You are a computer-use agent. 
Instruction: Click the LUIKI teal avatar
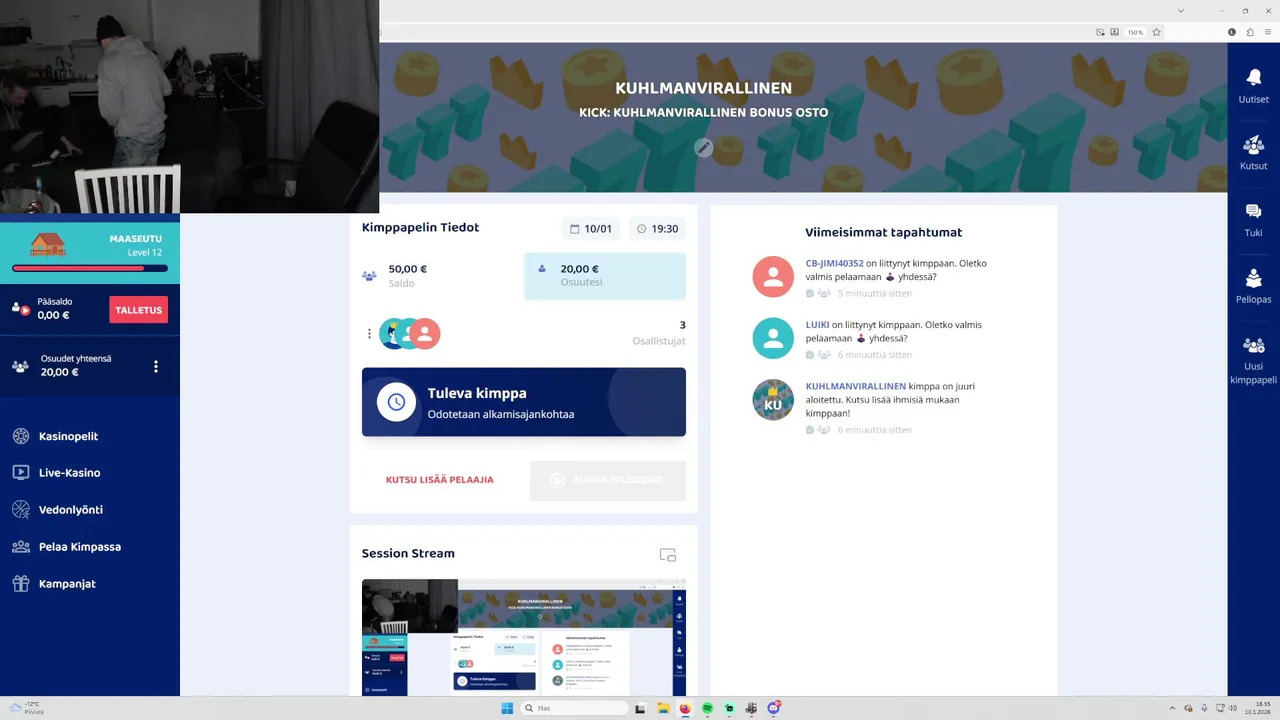773,338
